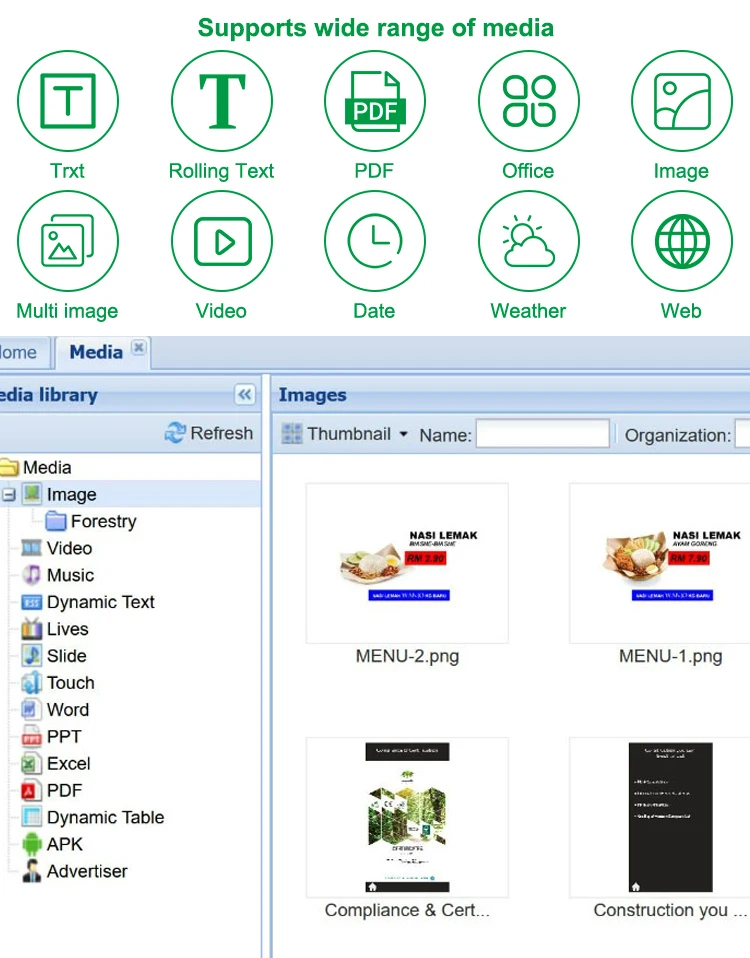This screenshot has width=750, height=958.
Task: Click the Compliance & Cert... caption
Action: 407,910
